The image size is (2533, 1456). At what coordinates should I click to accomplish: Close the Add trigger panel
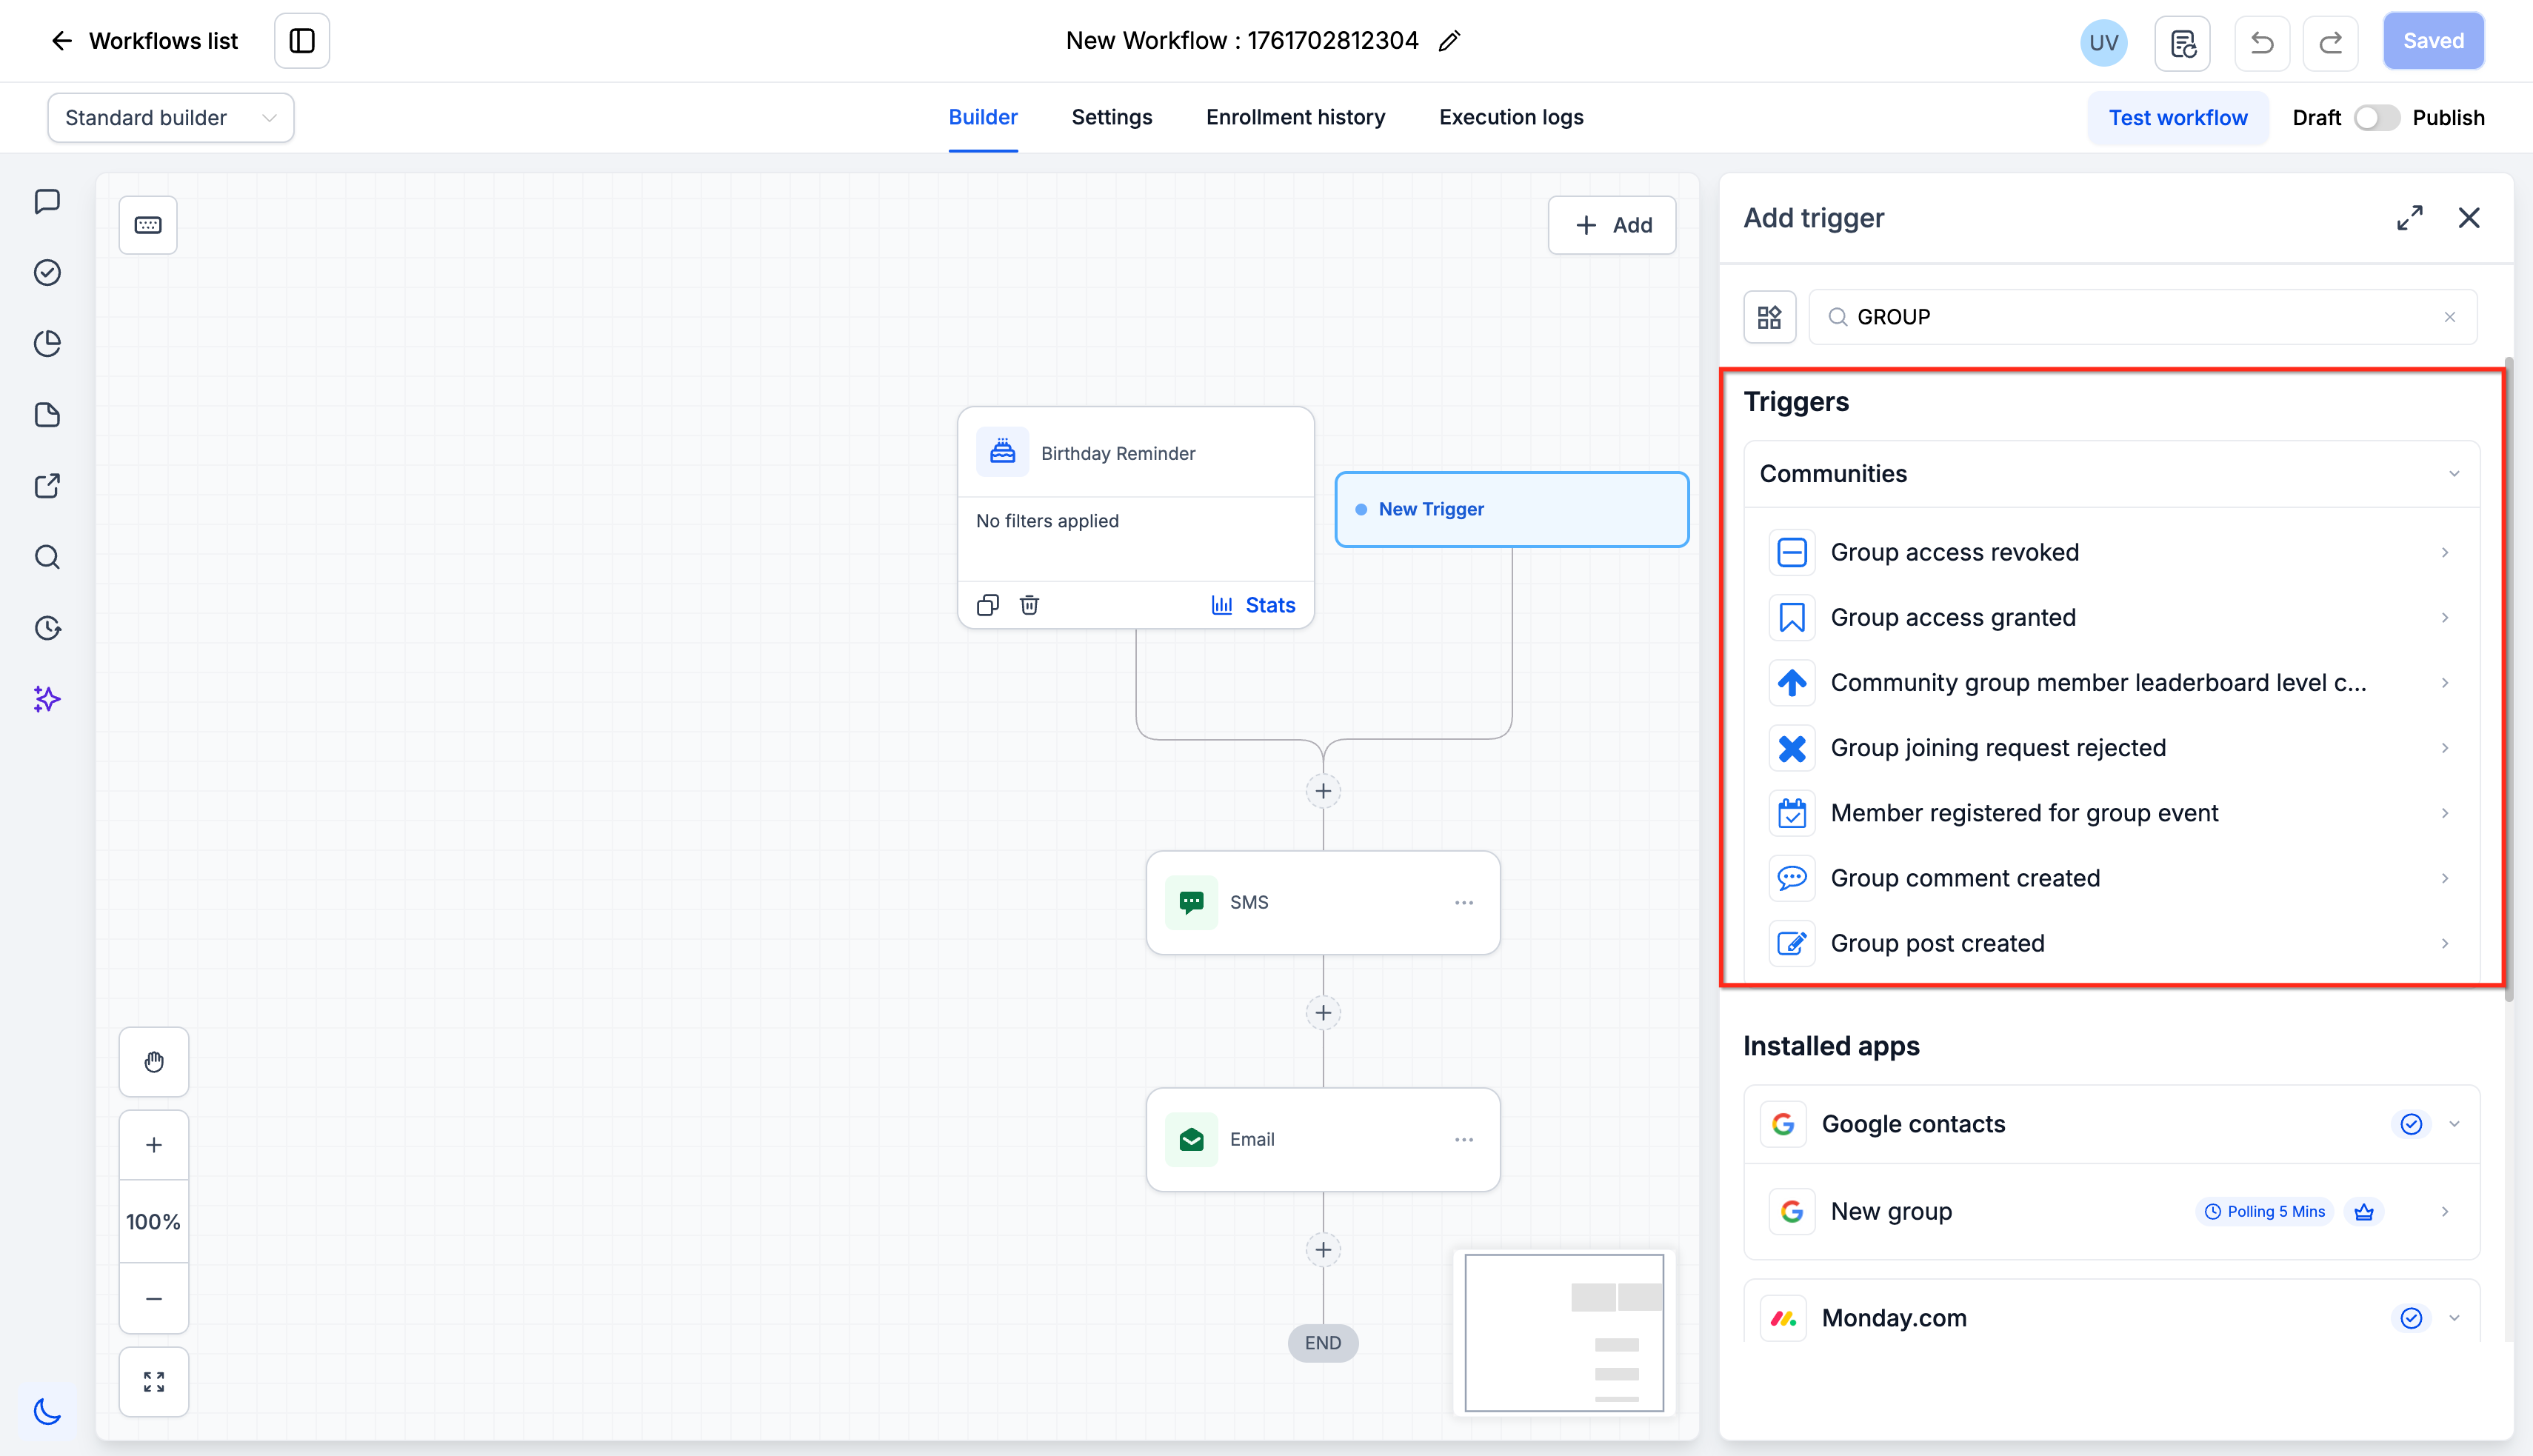click(2469, 218)
